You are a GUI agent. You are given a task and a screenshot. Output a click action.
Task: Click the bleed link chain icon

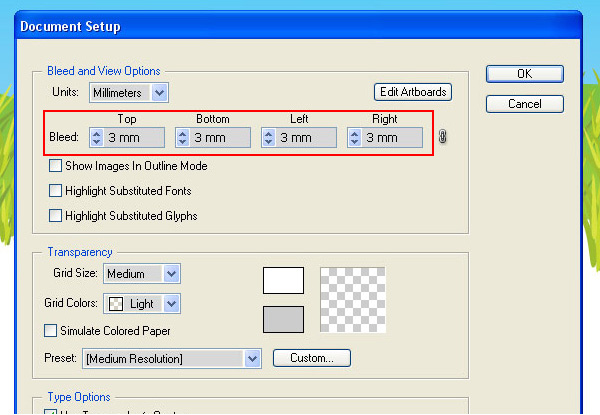tap(443, 137)
